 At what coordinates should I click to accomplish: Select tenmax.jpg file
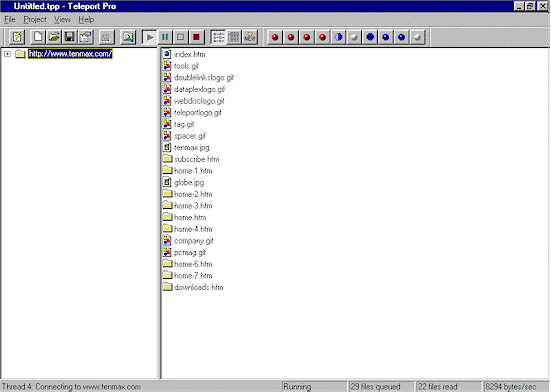192,148
